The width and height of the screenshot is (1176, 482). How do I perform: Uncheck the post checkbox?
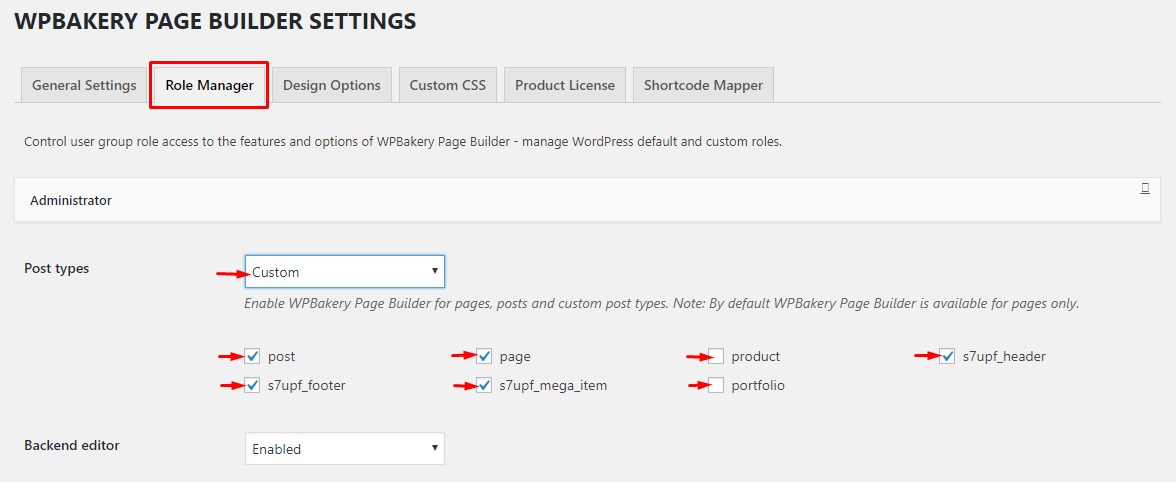[x=252, y=356]
